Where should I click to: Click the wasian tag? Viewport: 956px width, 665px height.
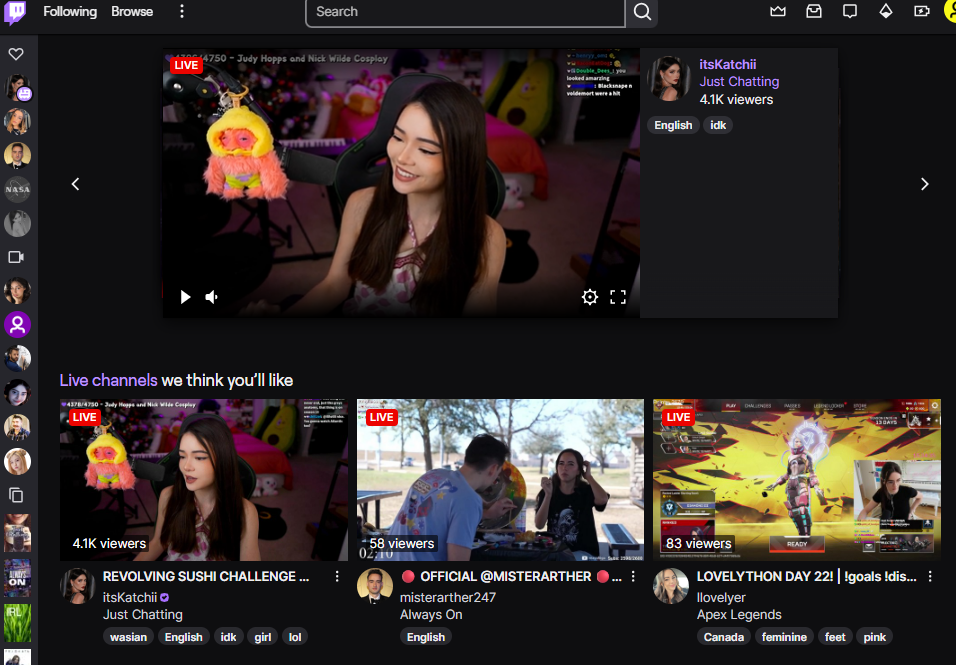pos(128,637)
